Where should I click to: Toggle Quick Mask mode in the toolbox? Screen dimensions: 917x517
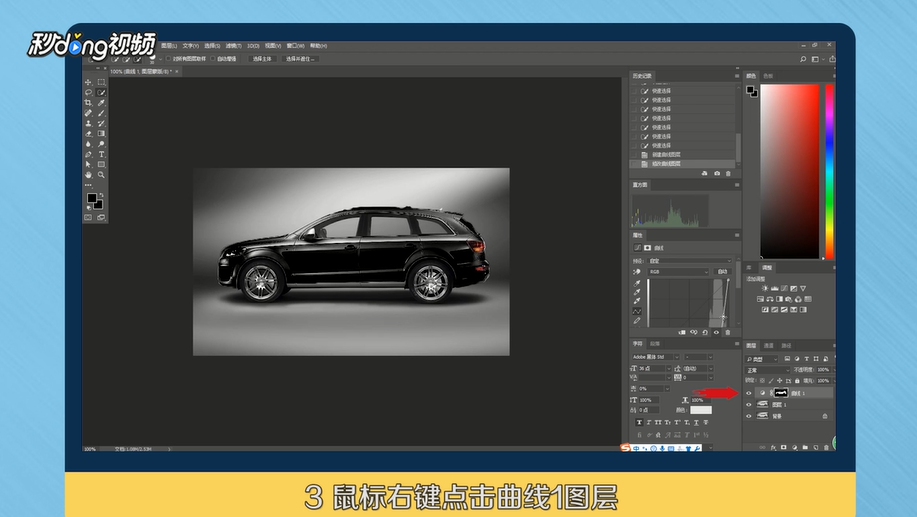point(88,218)
